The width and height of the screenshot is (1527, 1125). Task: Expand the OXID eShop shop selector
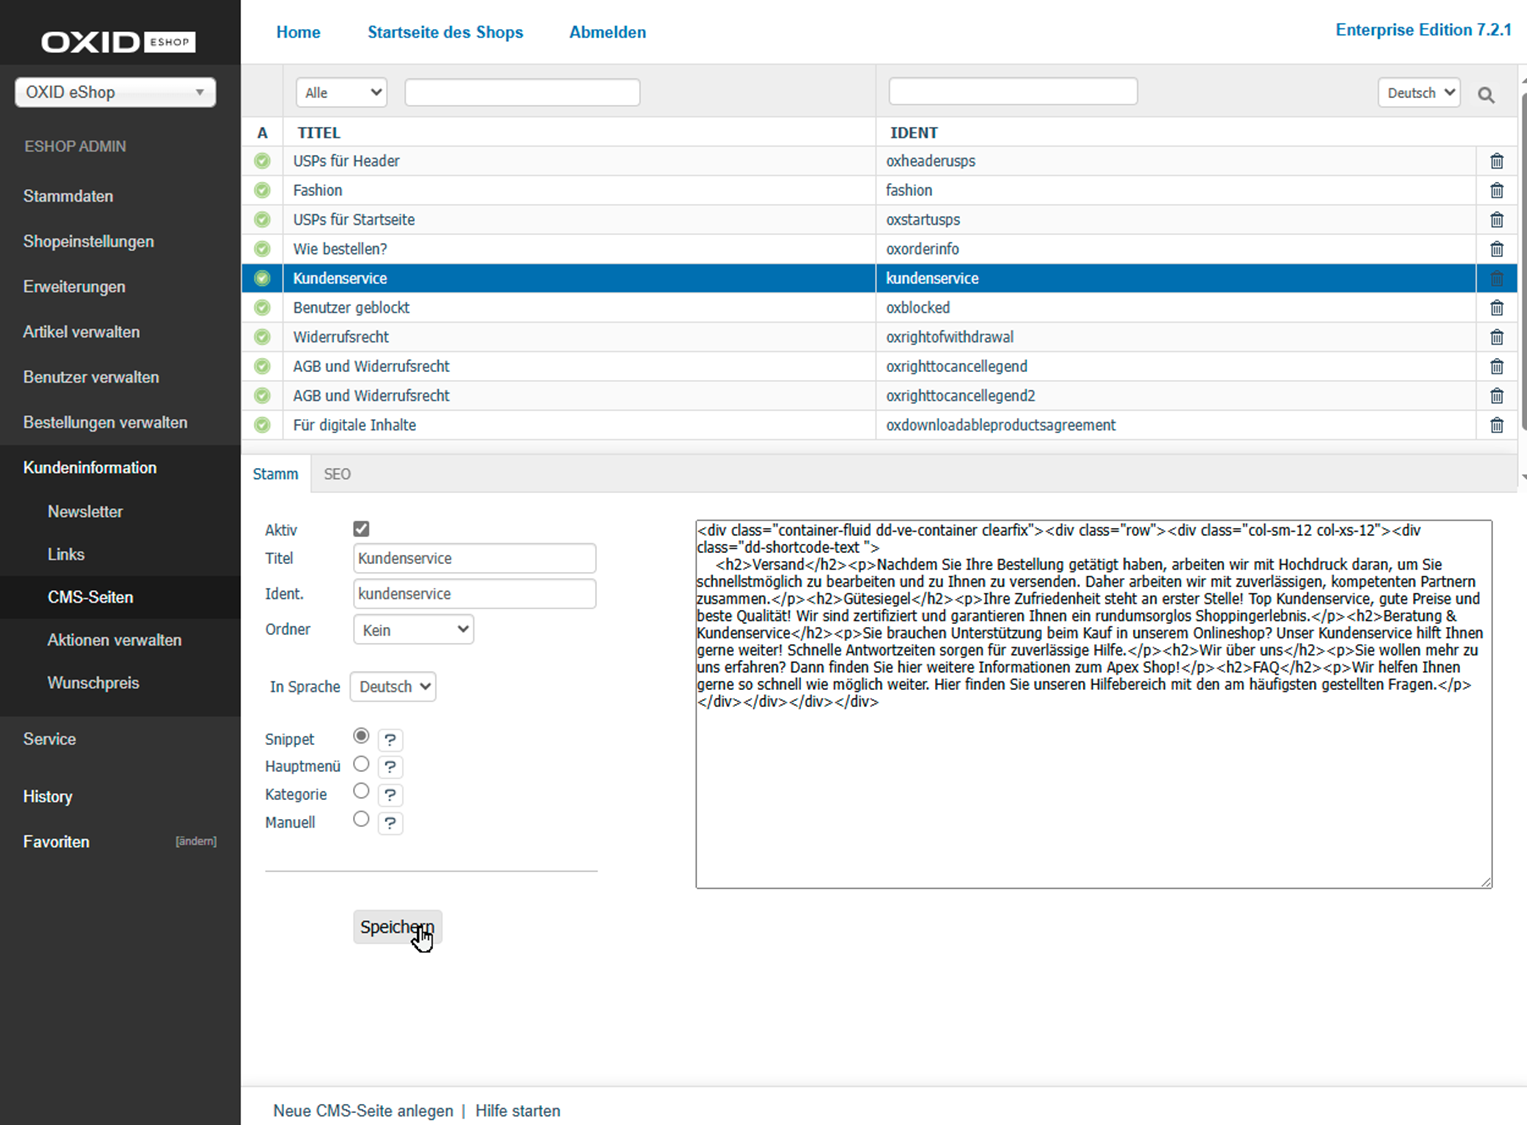[115, 92]
